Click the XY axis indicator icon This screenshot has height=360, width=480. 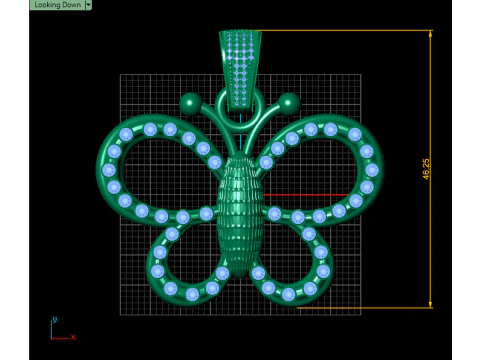pyautogui.click(x=63, y=329)
